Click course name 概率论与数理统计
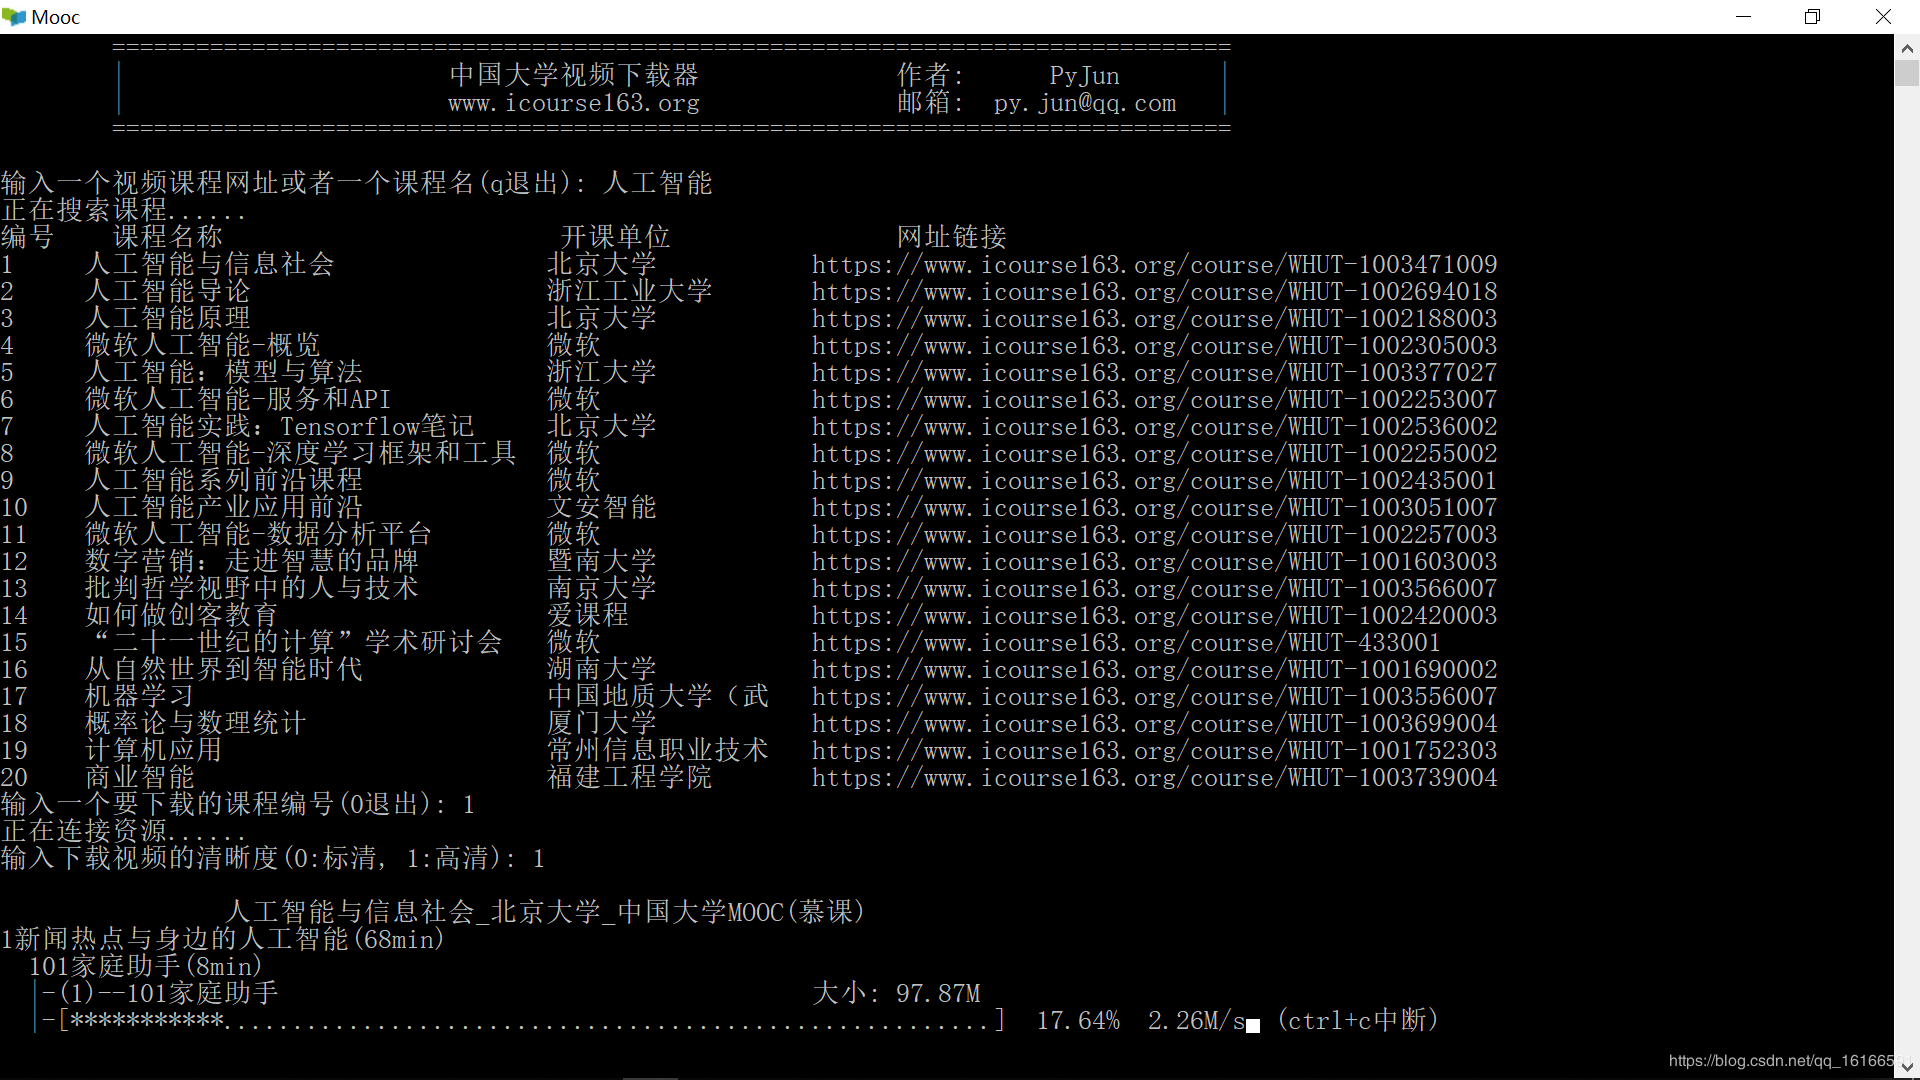 click(196, 723)
